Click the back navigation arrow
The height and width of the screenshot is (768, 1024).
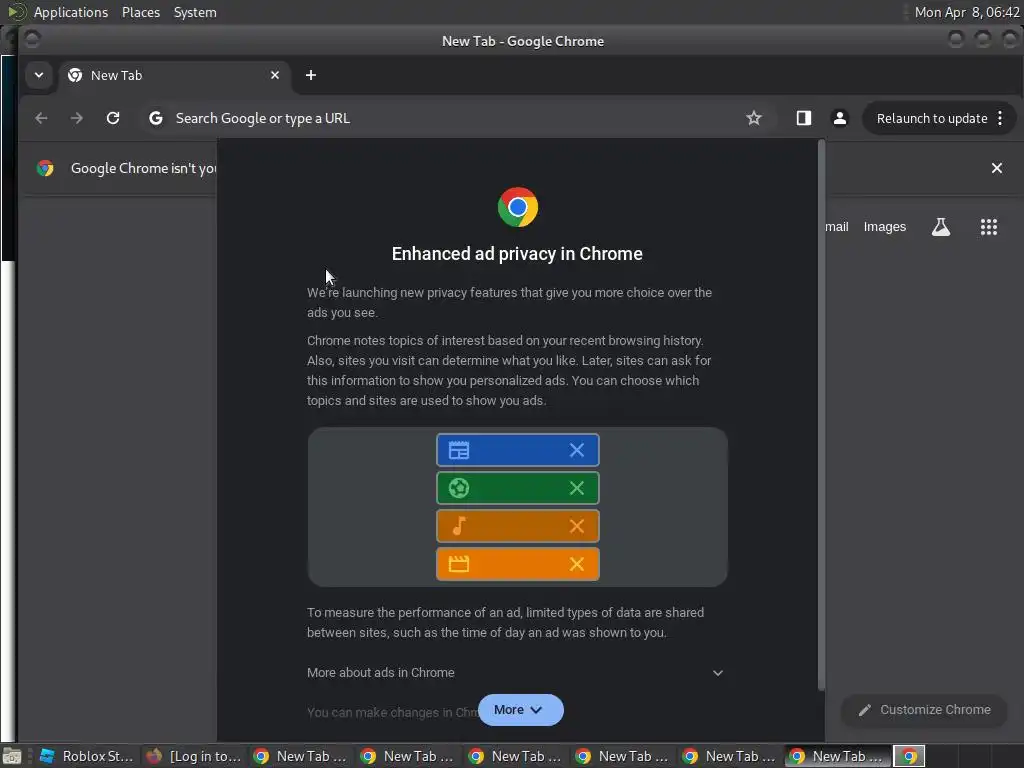(x=41, y=118)
